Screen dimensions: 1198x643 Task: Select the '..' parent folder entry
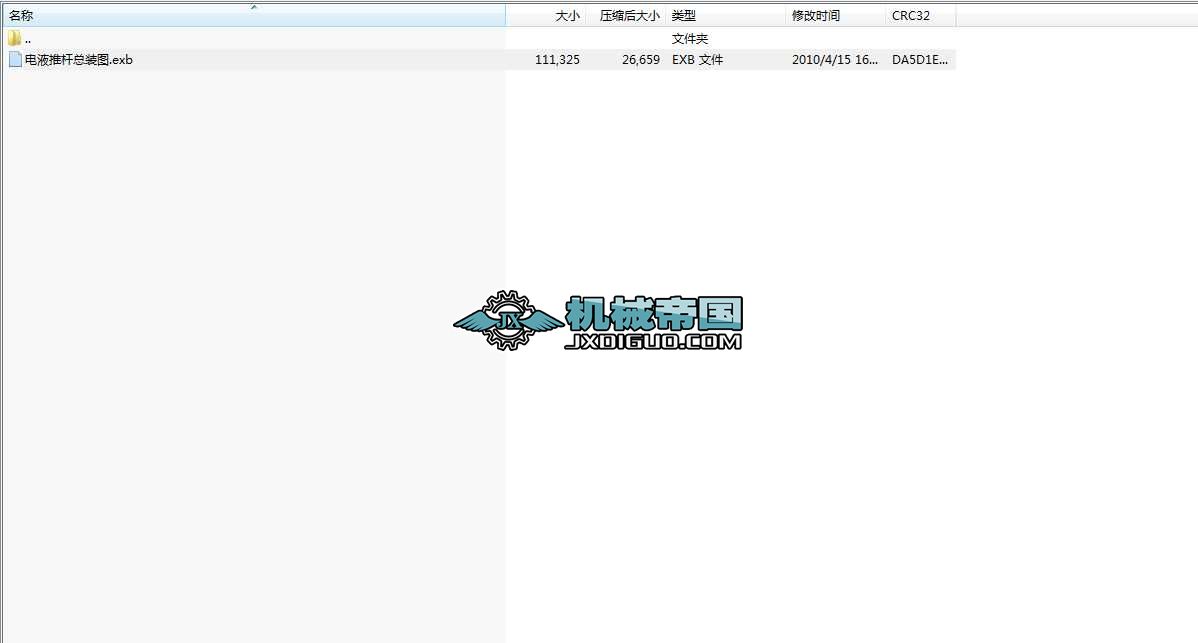tap(28, 39)
